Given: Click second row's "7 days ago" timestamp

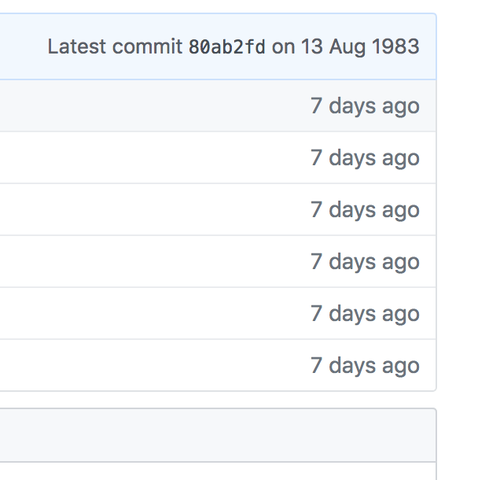Looking at the screenshot, I should point(365,158).
